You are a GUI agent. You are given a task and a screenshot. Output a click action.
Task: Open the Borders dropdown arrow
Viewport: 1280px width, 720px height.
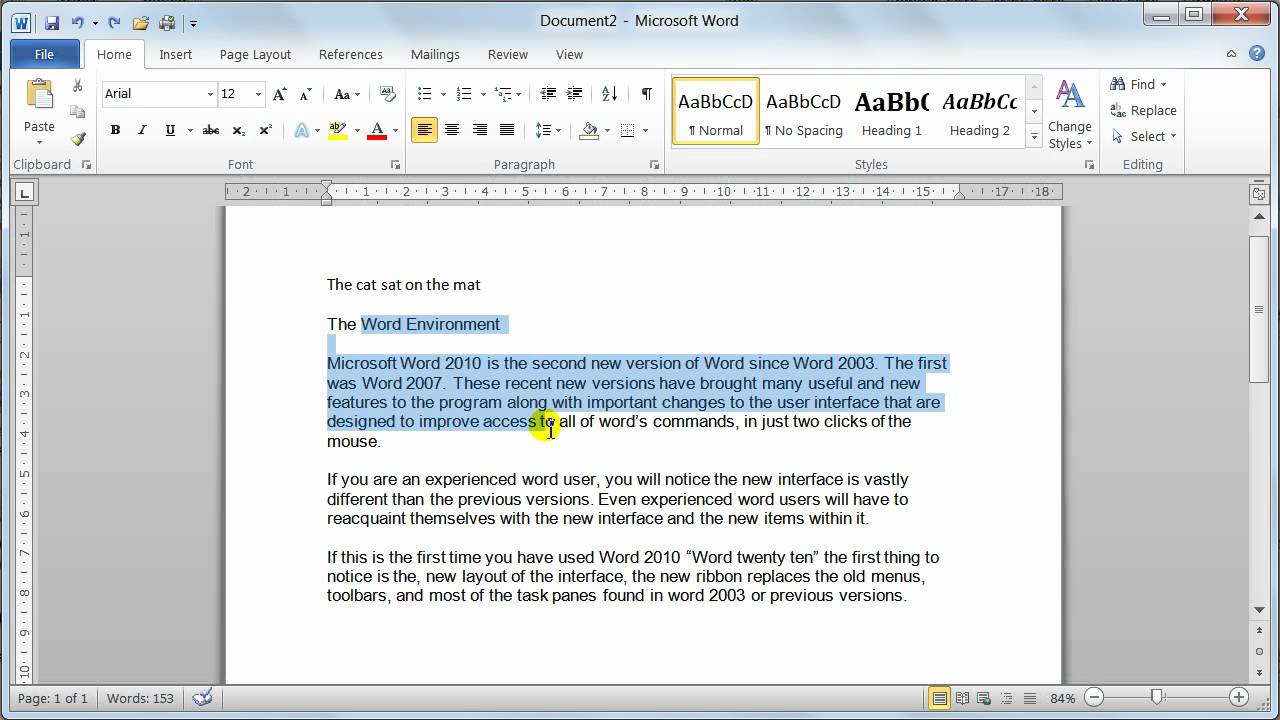click(645, 130)
